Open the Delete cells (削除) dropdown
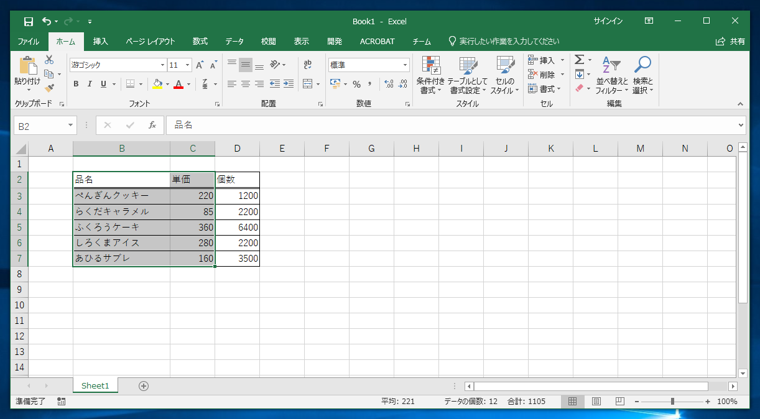Screen dimensions: 760x419 563,74
